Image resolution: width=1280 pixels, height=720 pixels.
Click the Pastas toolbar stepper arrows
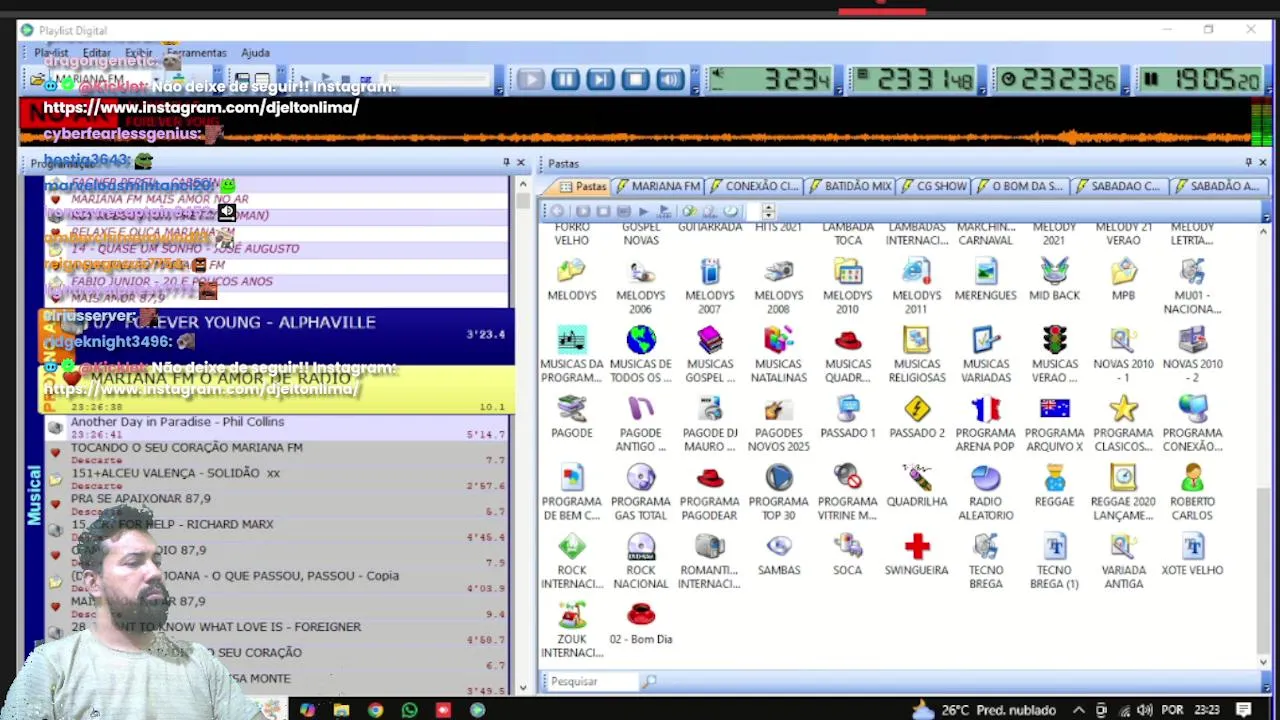point(768,211)
